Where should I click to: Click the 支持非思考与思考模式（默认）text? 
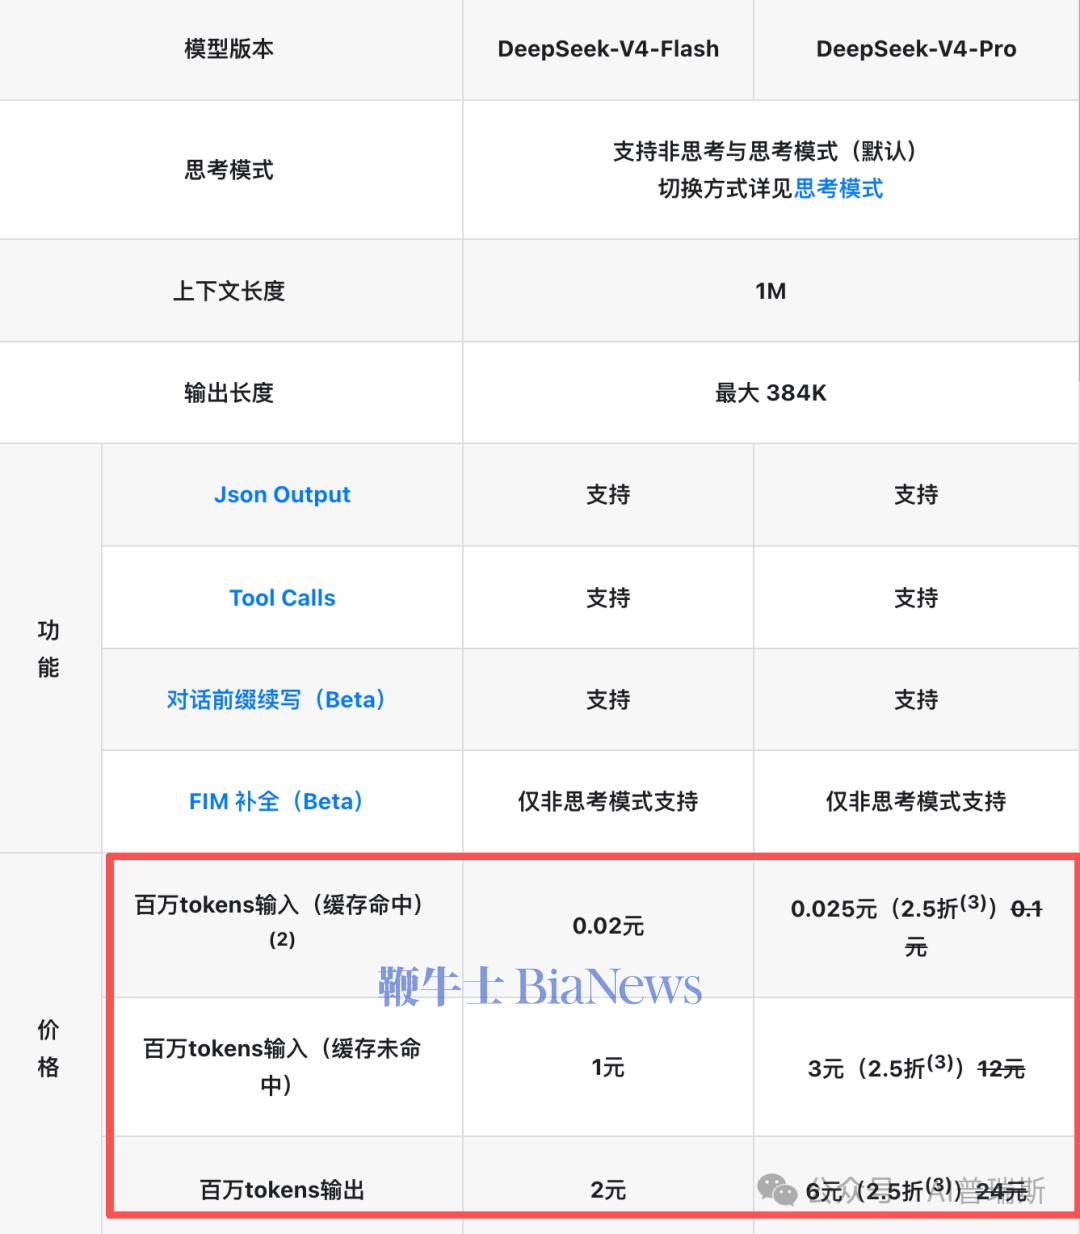point(770,151)
